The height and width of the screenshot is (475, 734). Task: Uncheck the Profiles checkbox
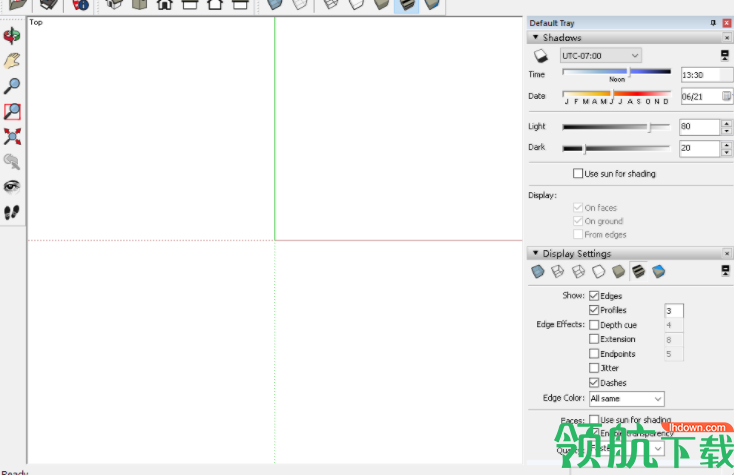tap(594, 310)
